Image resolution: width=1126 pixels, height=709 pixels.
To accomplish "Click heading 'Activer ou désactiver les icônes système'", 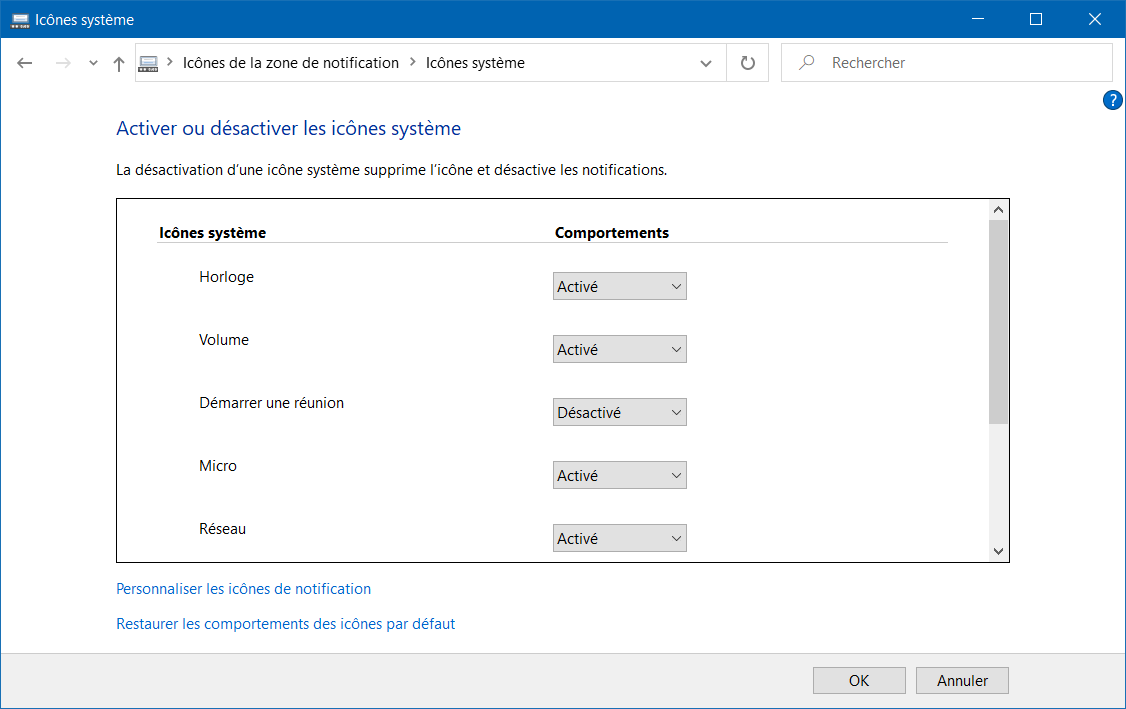I will click(289, 128).
